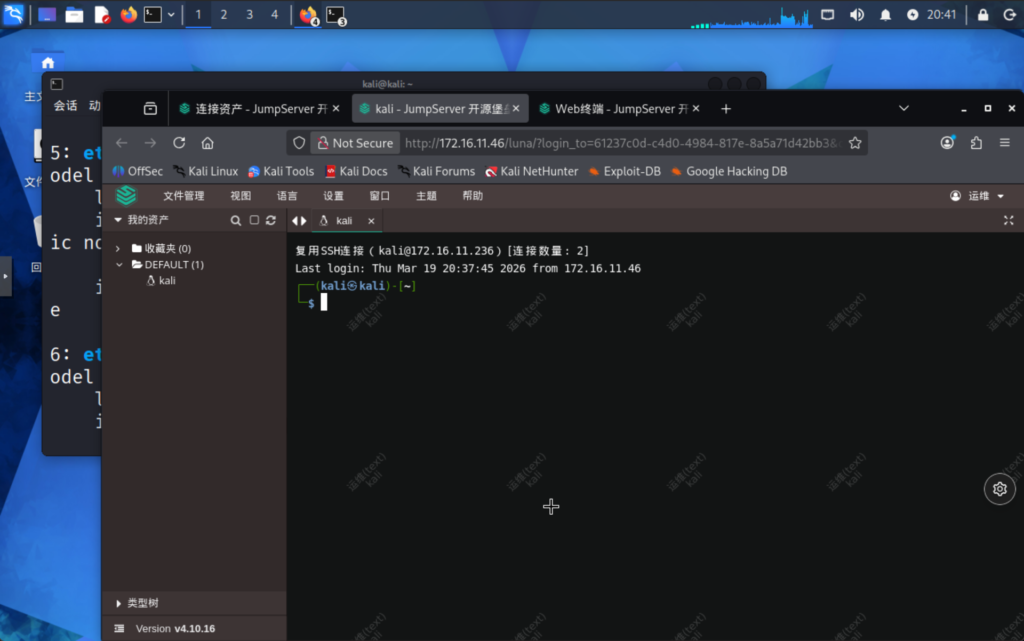Switch to workspace 3 in the panel
The image size is (1024, 641).
[x=249, y=15]
